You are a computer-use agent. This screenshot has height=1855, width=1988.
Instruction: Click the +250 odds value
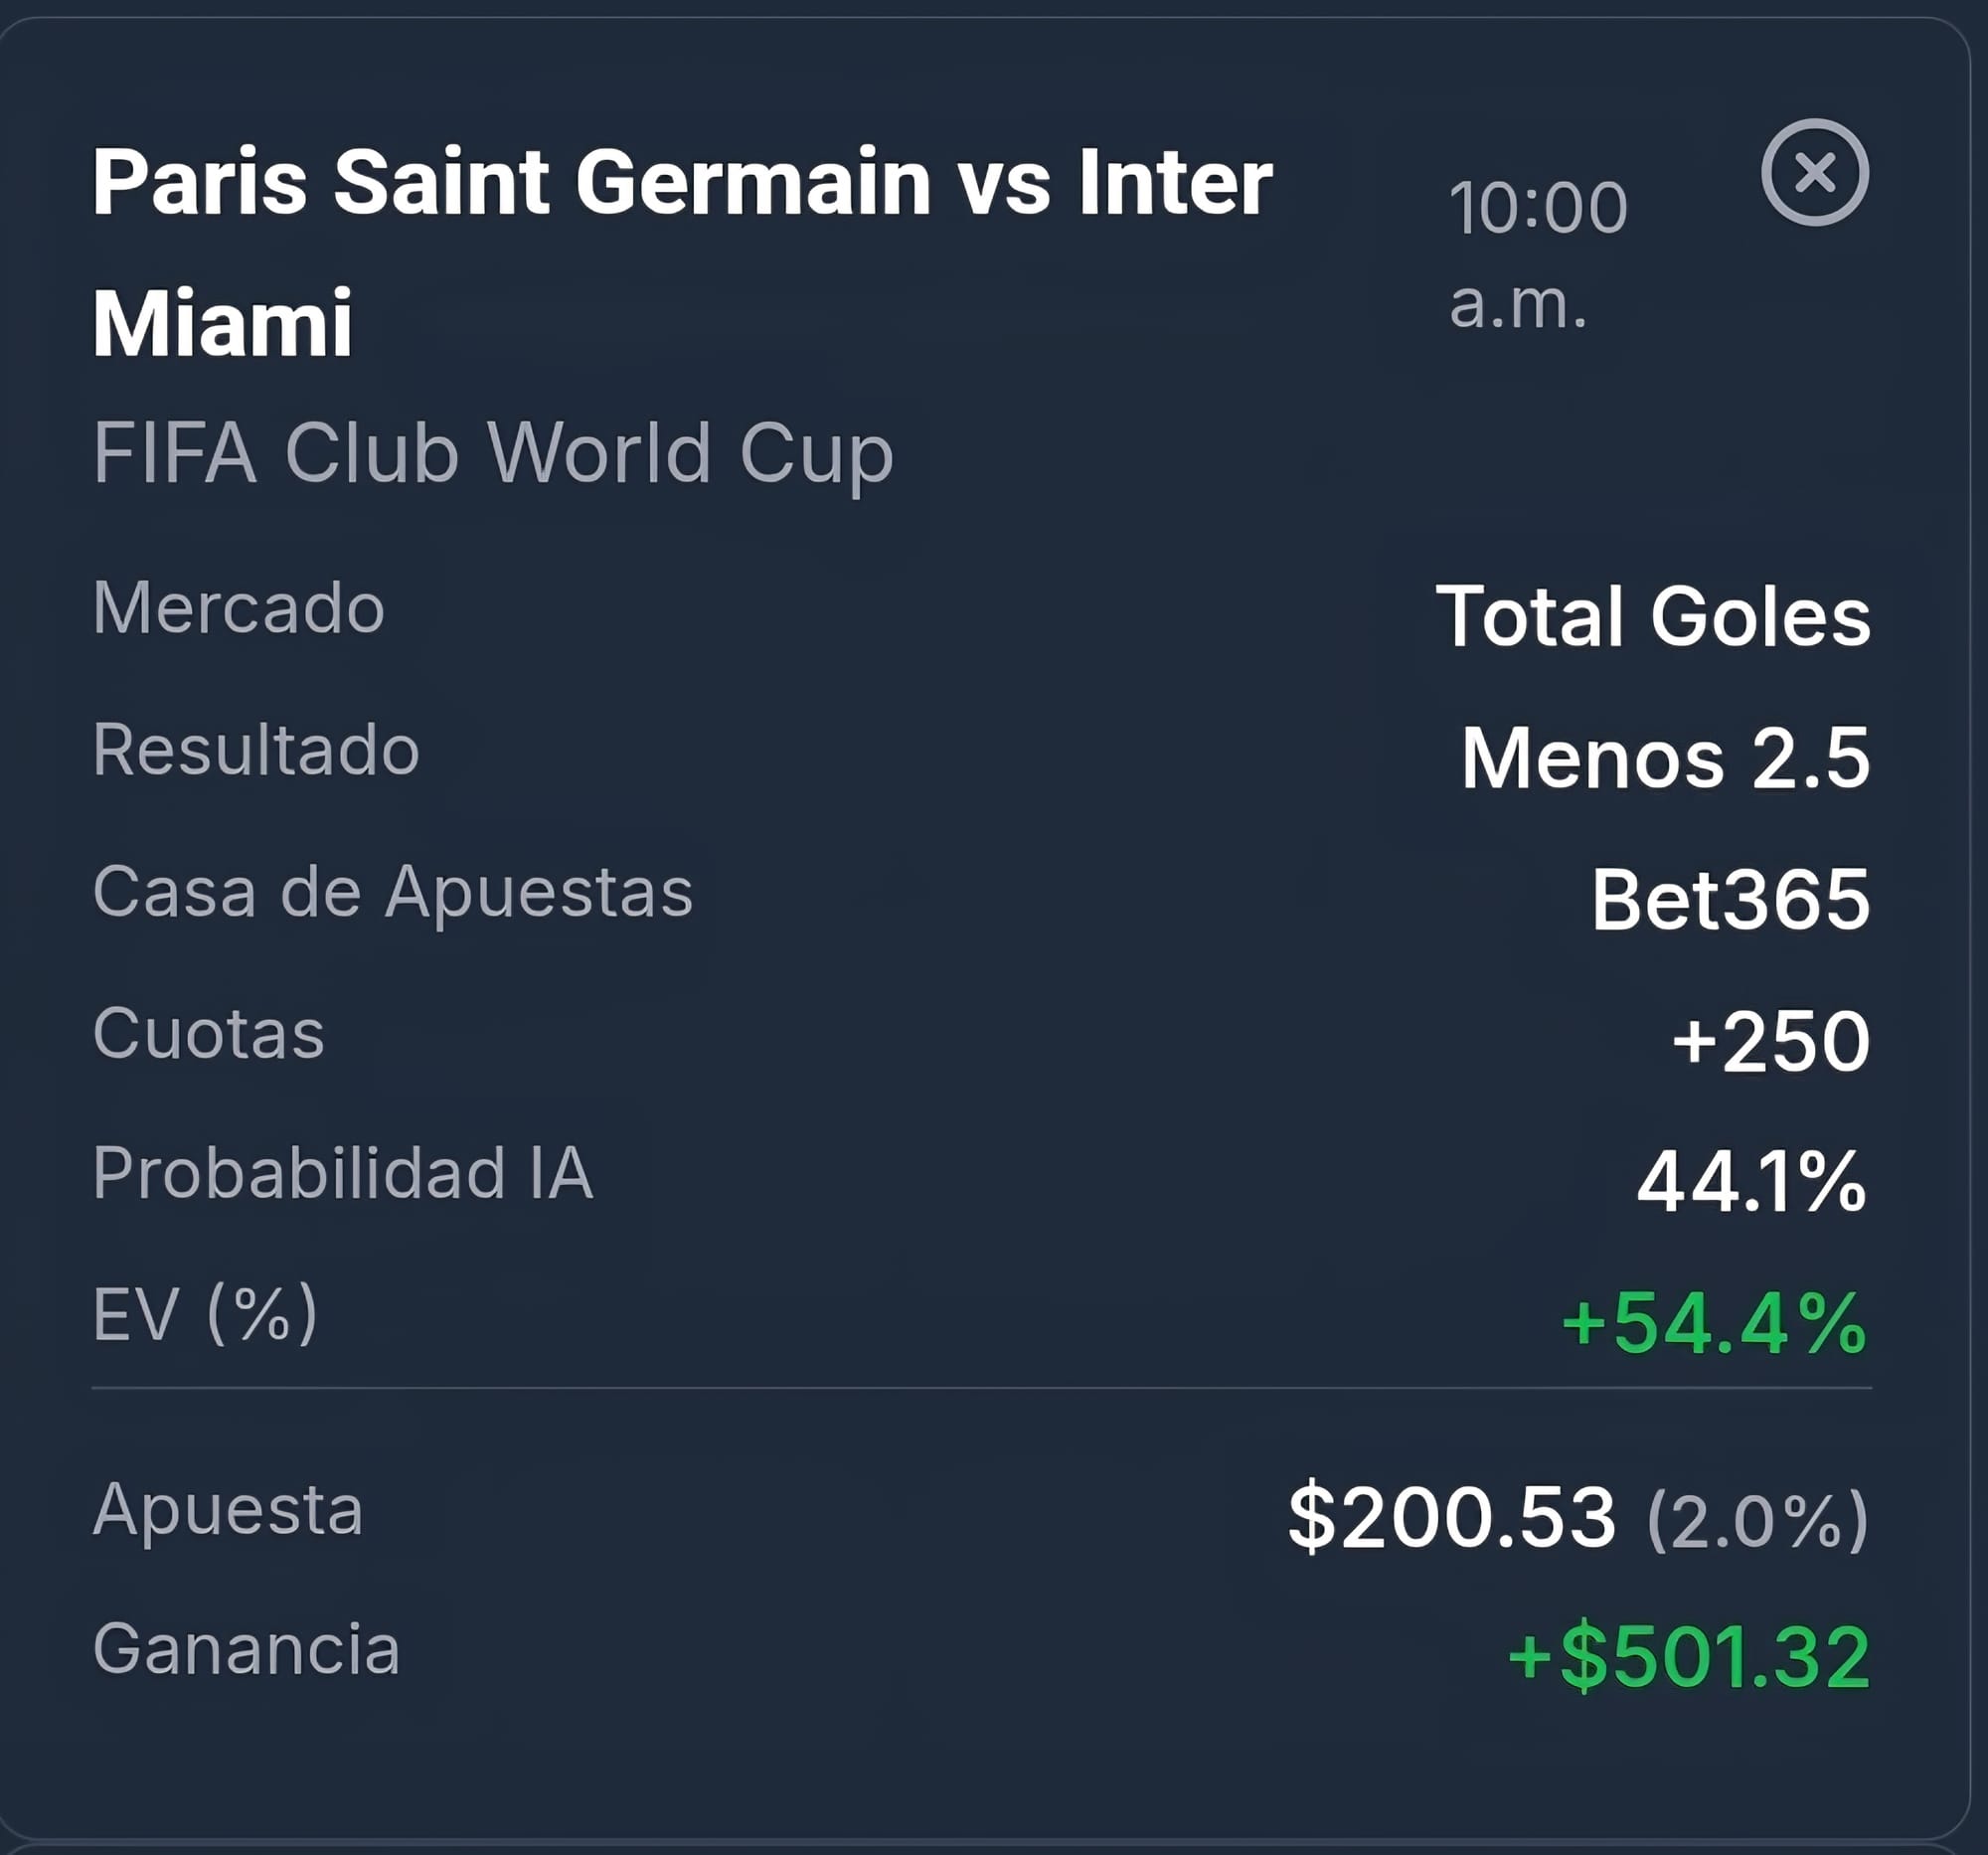coord(1770,1041)
